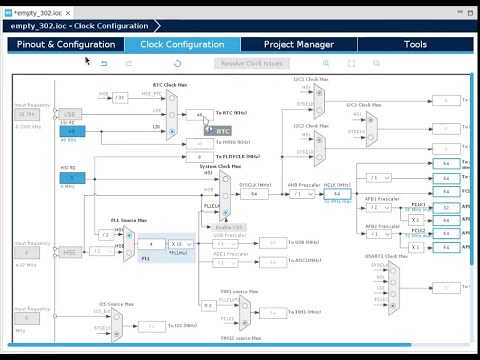This screenshot has height=360, width=480.
Task: Select HSE radio in PLL Source Mux
Action: click(x=129, y=253)
